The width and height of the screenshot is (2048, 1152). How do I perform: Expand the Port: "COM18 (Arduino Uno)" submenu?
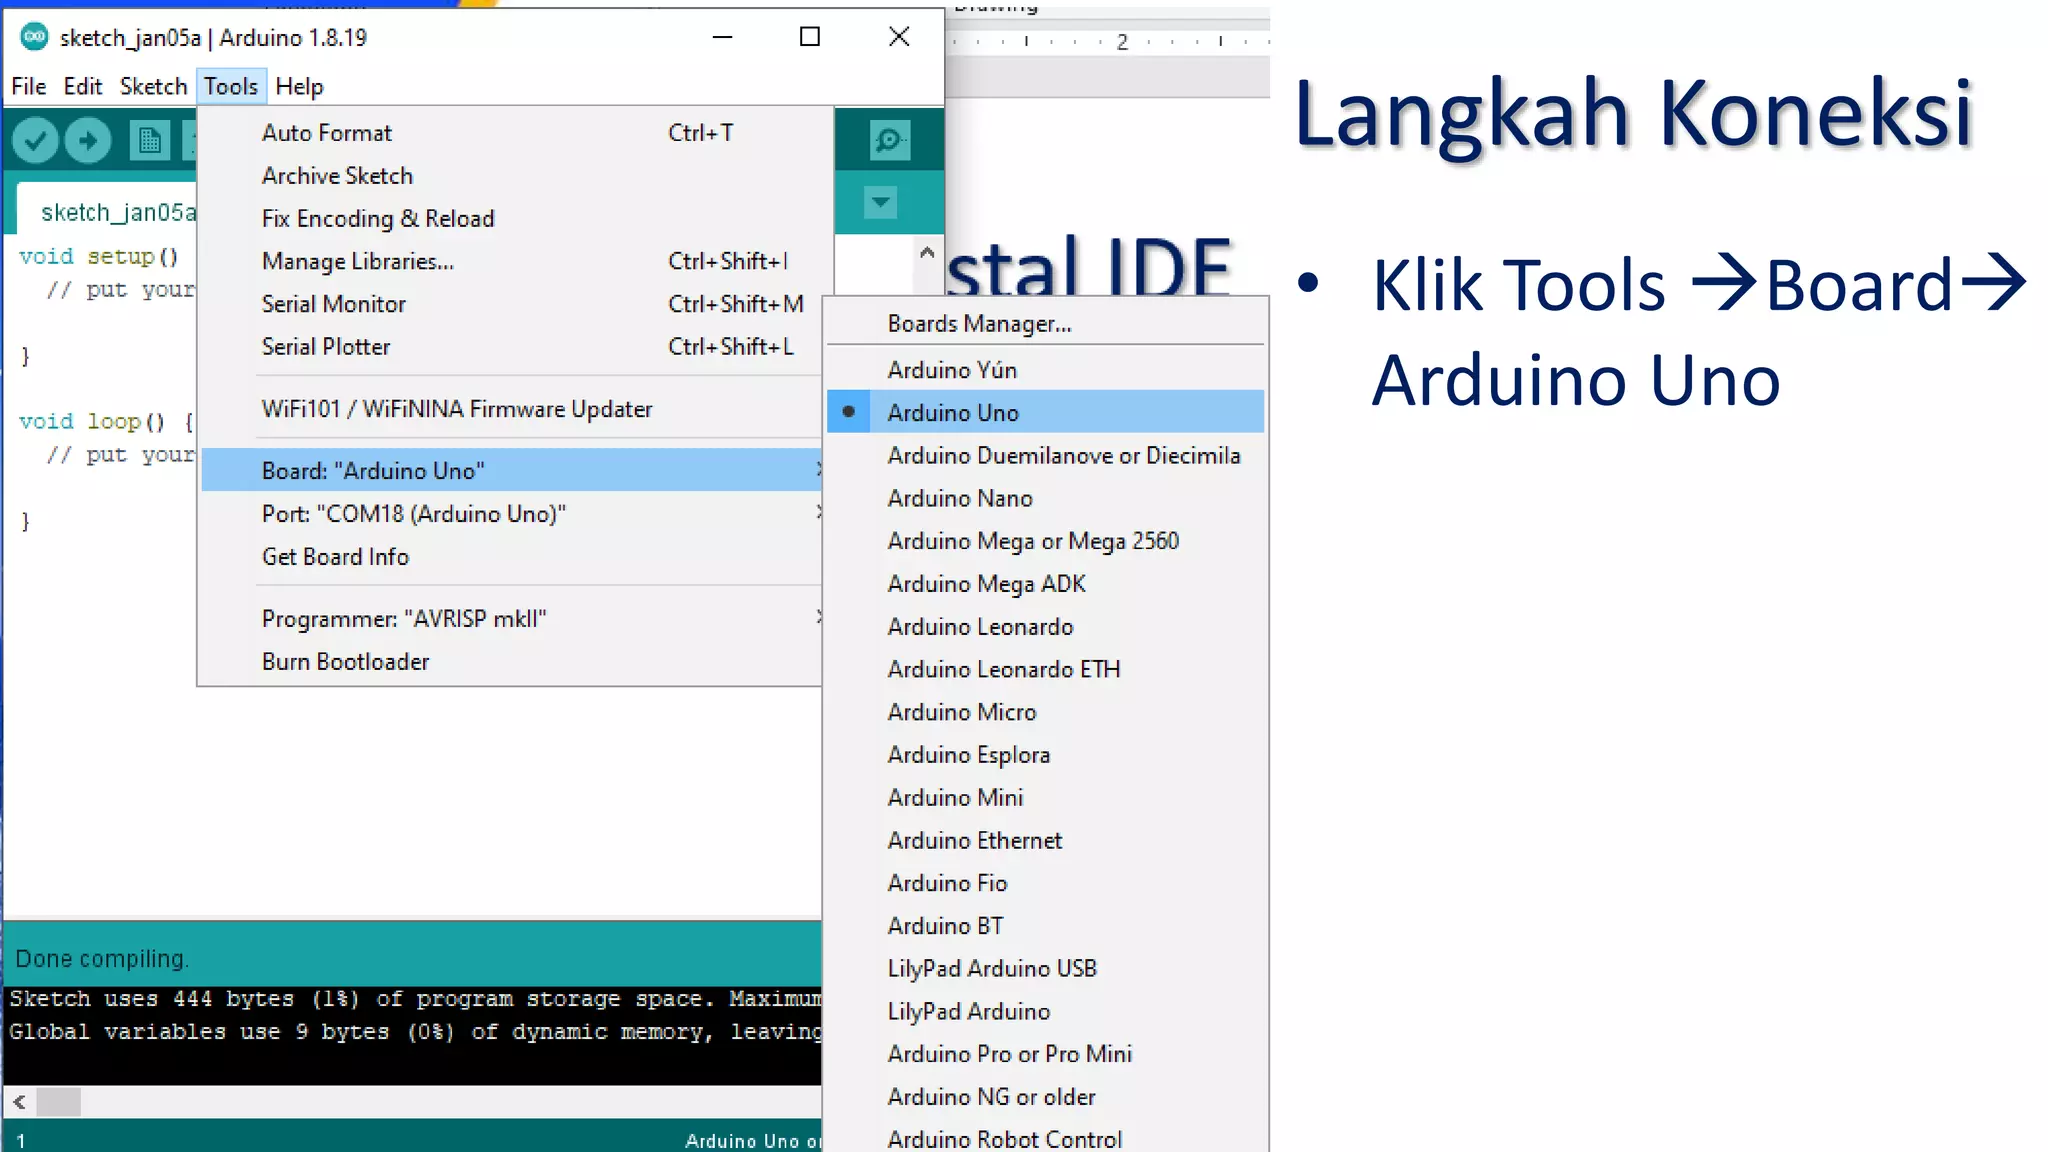(512, 514)
